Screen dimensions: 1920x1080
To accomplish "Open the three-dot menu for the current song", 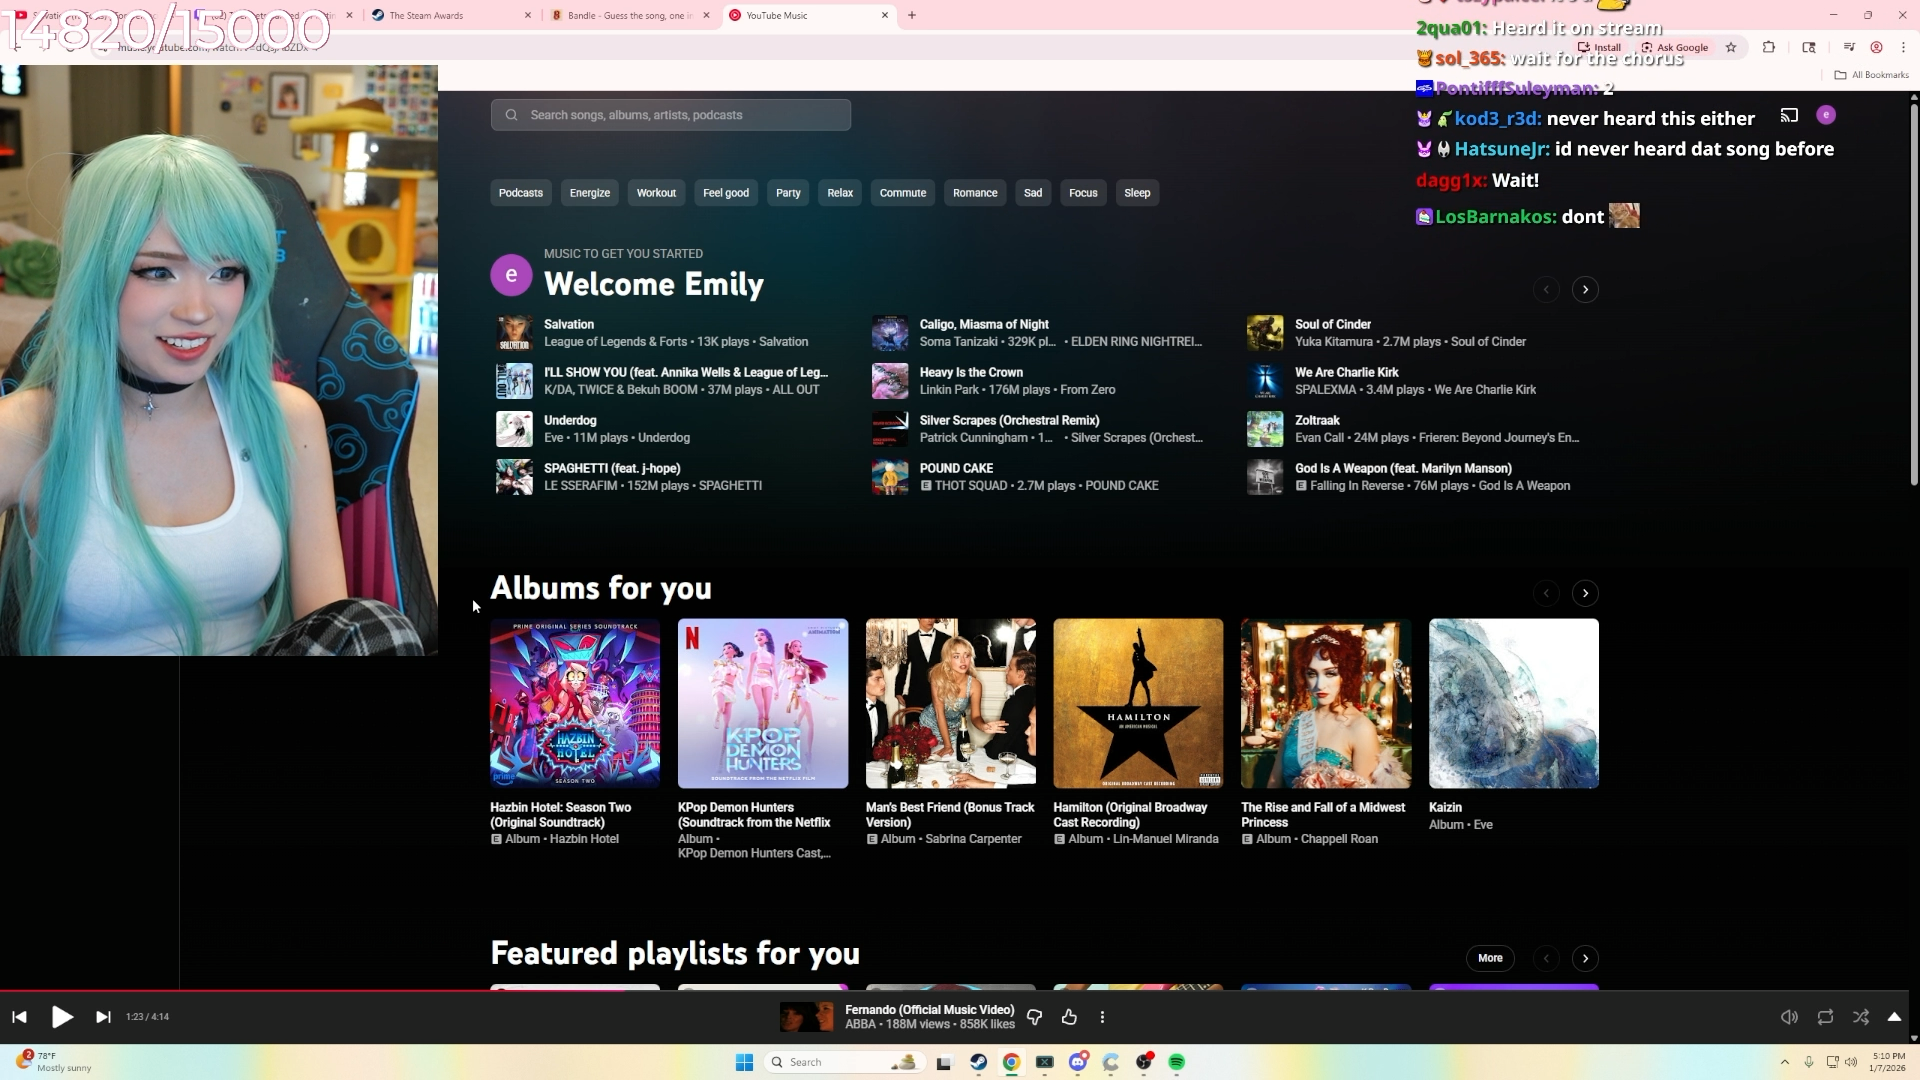I will pyautogui.click(x=1102, y=1017).
